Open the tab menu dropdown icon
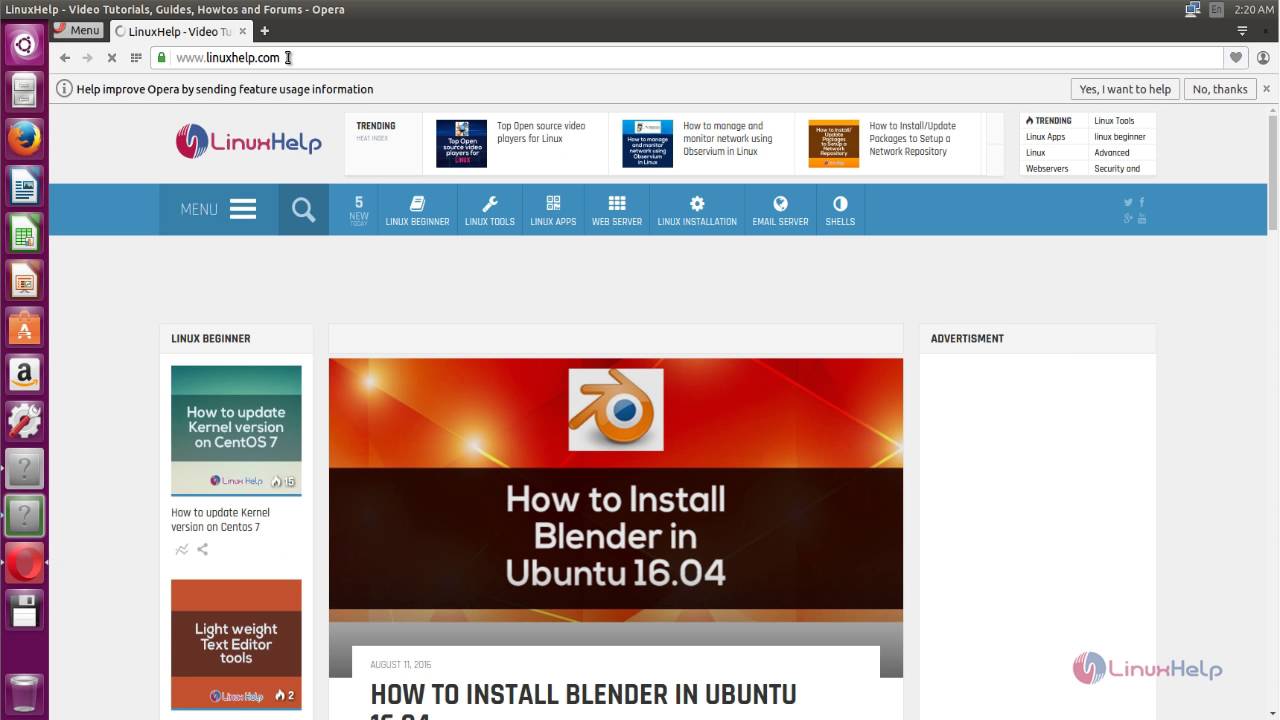 pos(1242,31)
